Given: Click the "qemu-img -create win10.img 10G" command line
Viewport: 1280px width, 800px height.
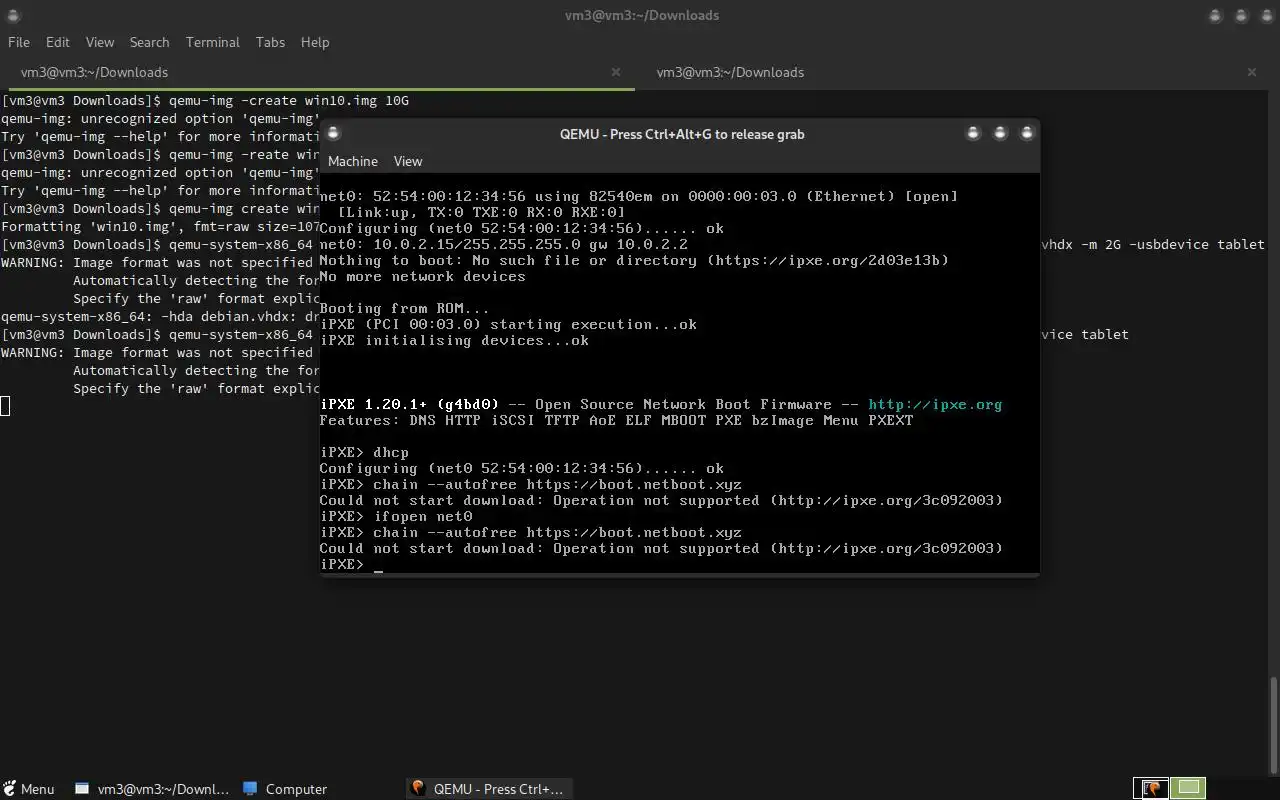Looking at the screenshot, I should click(288, 100).
